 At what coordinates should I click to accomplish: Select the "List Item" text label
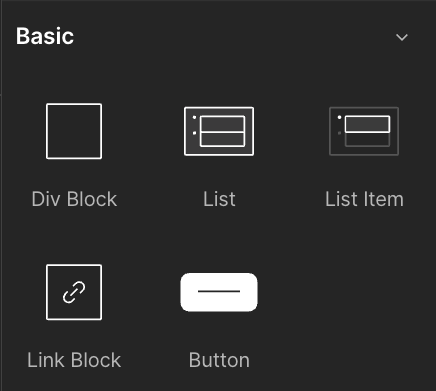(364, 199)
